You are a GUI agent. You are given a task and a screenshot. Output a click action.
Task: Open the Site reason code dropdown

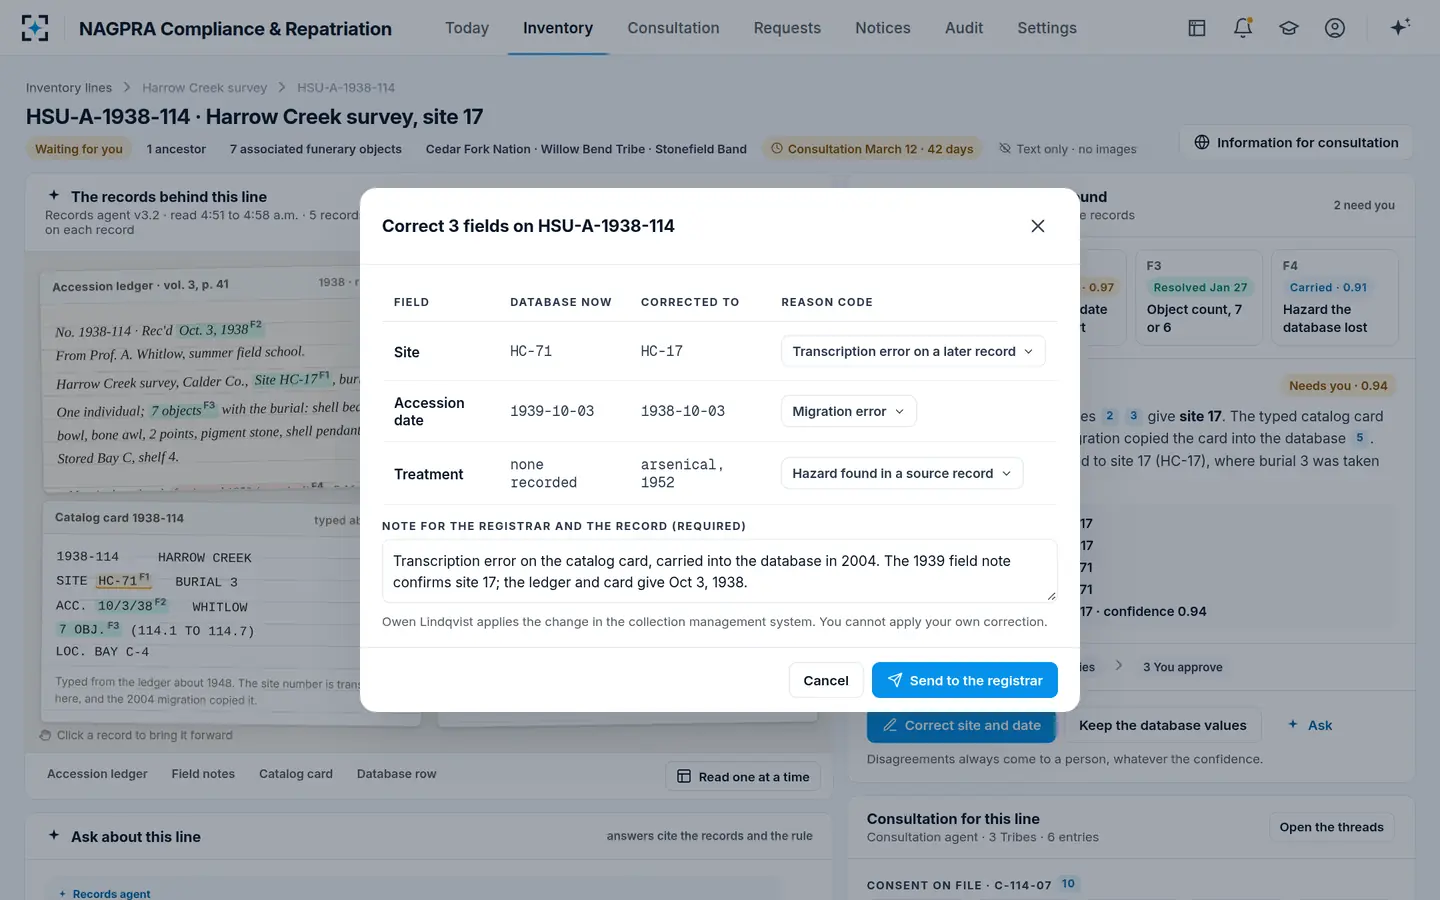point(913,351)
